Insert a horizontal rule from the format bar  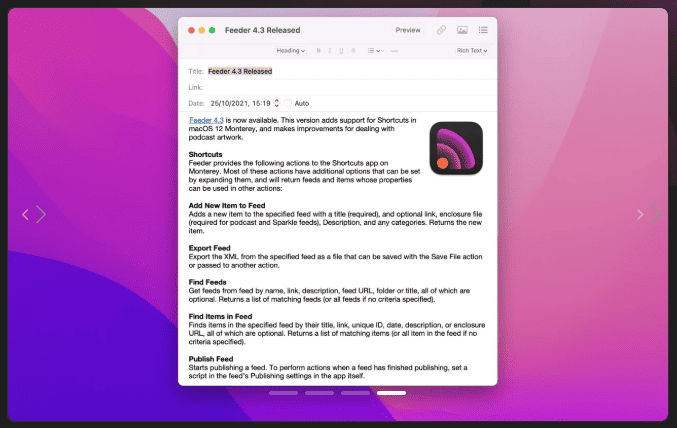(x=394, y=51)
